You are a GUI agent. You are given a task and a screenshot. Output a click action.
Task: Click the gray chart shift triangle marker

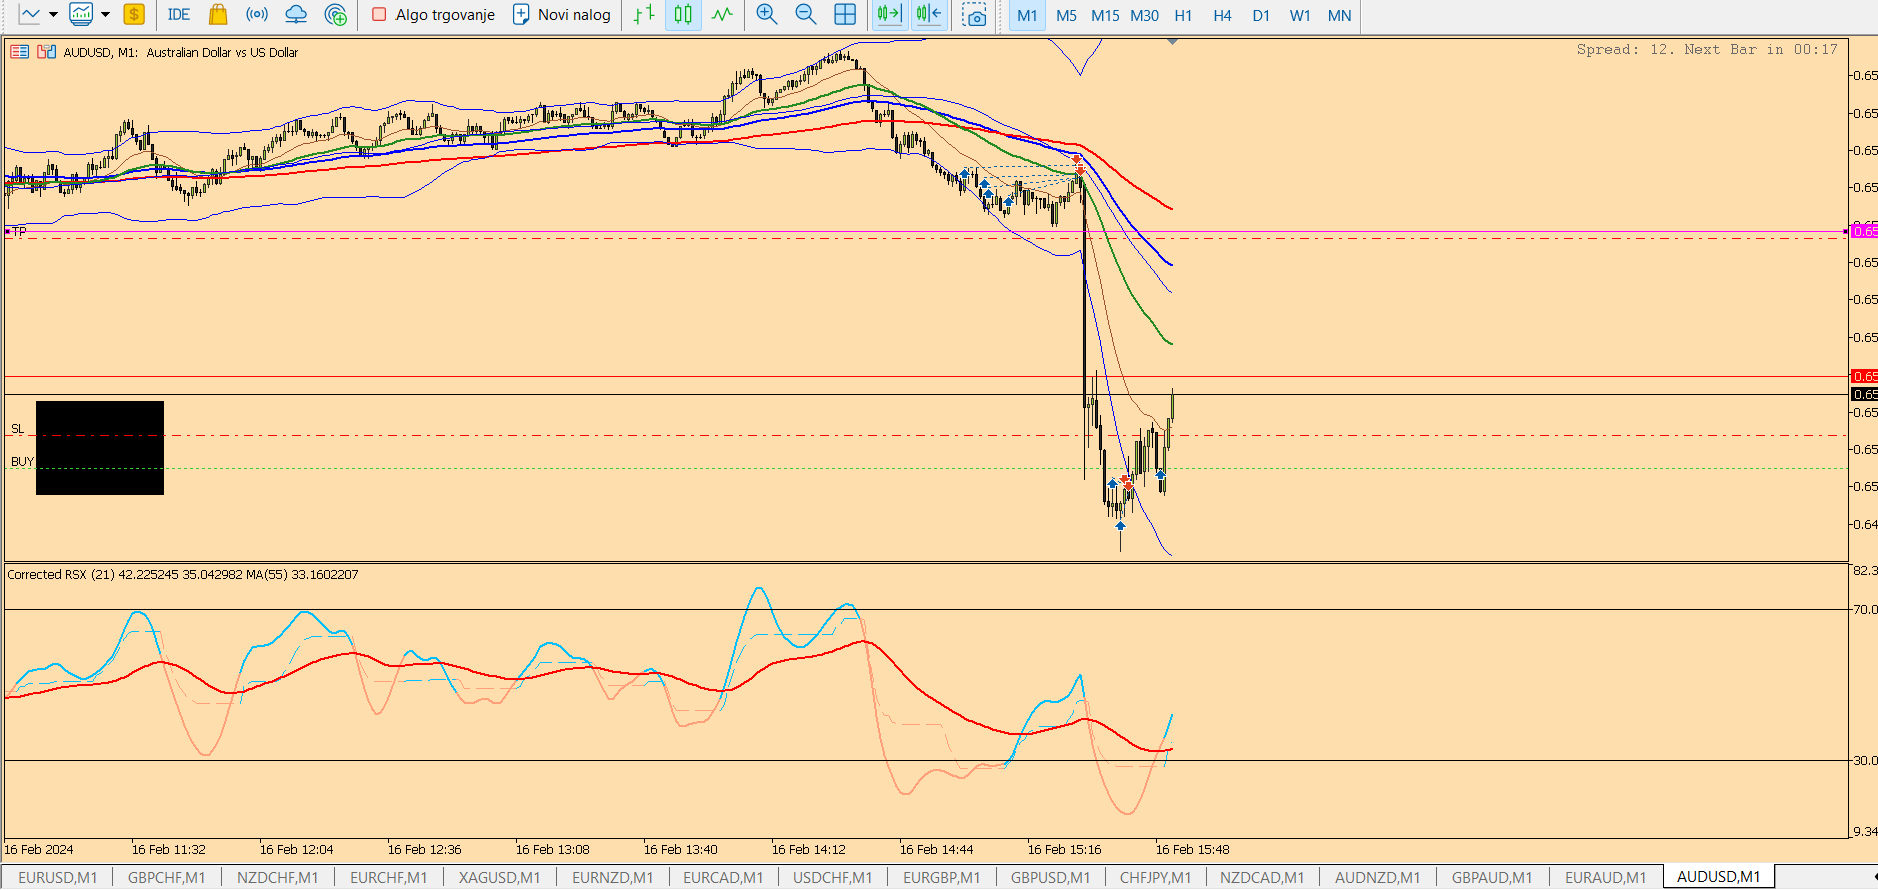point(1172,42)
